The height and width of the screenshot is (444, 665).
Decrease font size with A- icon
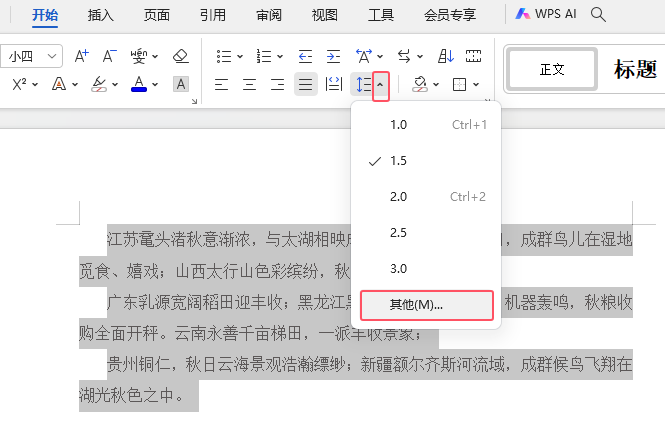(x=109, y=56)
